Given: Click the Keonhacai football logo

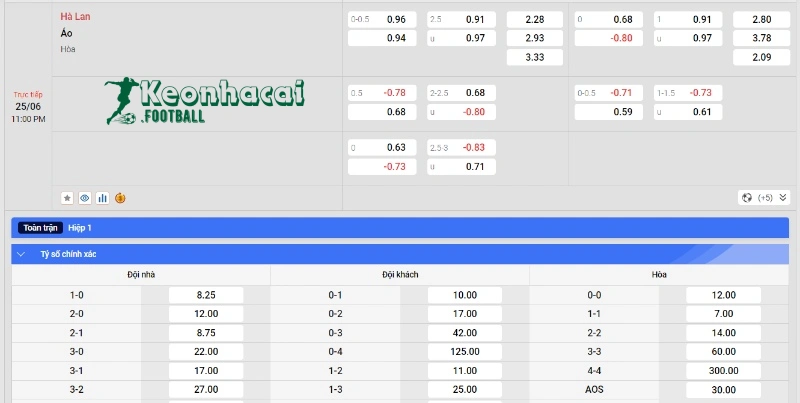Looking at the screenshot, I should (204, 102).
